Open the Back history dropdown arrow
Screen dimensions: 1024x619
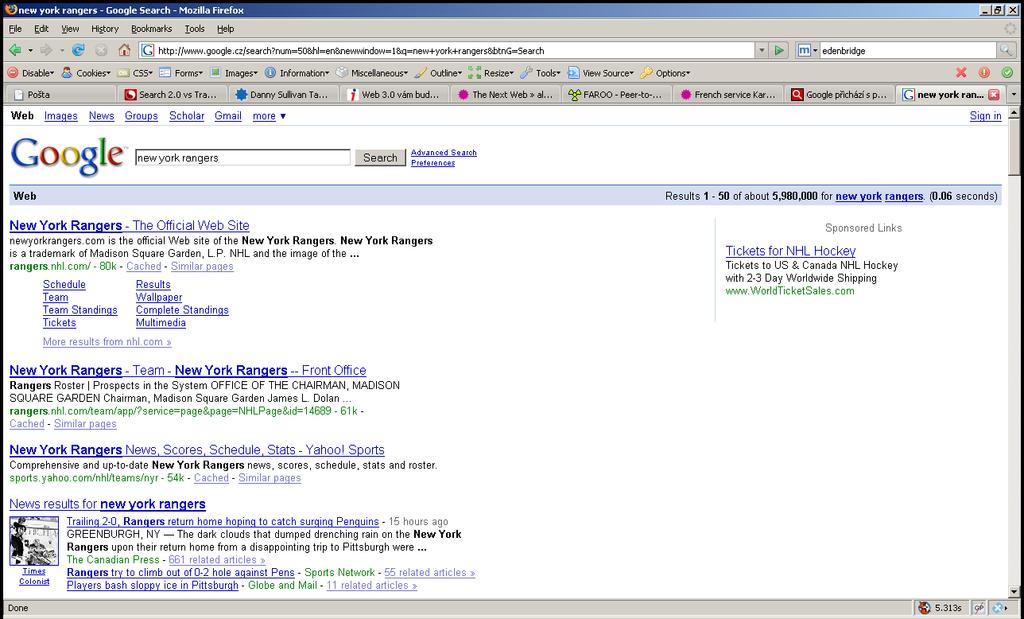pos(30,50)
